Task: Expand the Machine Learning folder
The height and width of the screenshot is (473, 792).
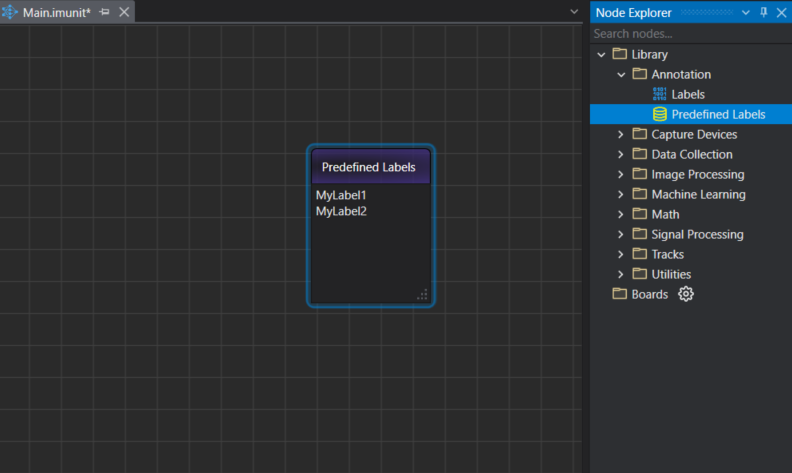Action: tap(621, 194)
